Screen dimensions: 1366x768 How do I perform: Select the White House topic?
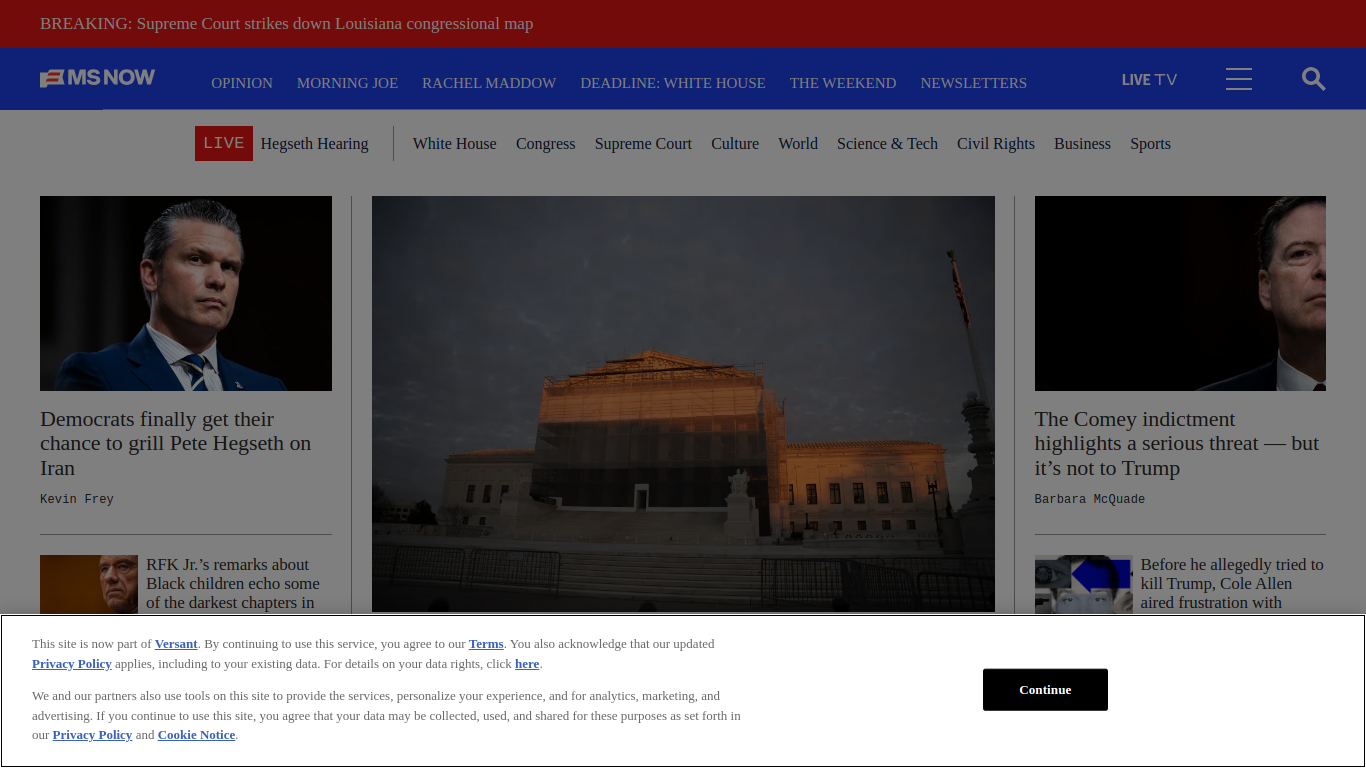(455, 144)
